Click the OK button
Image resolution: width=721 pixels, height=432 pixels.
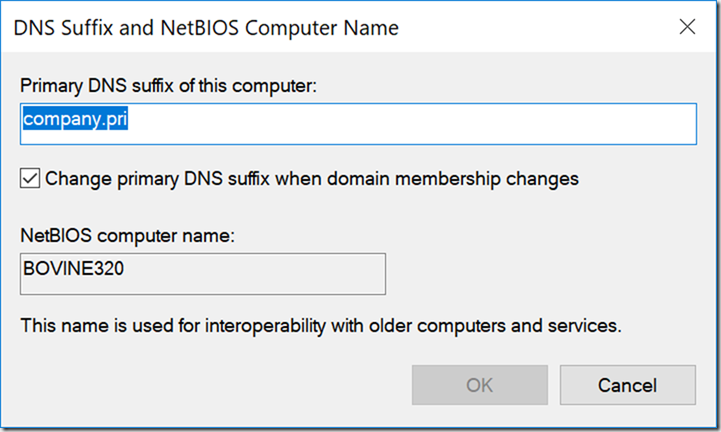(x=480, y=385)
